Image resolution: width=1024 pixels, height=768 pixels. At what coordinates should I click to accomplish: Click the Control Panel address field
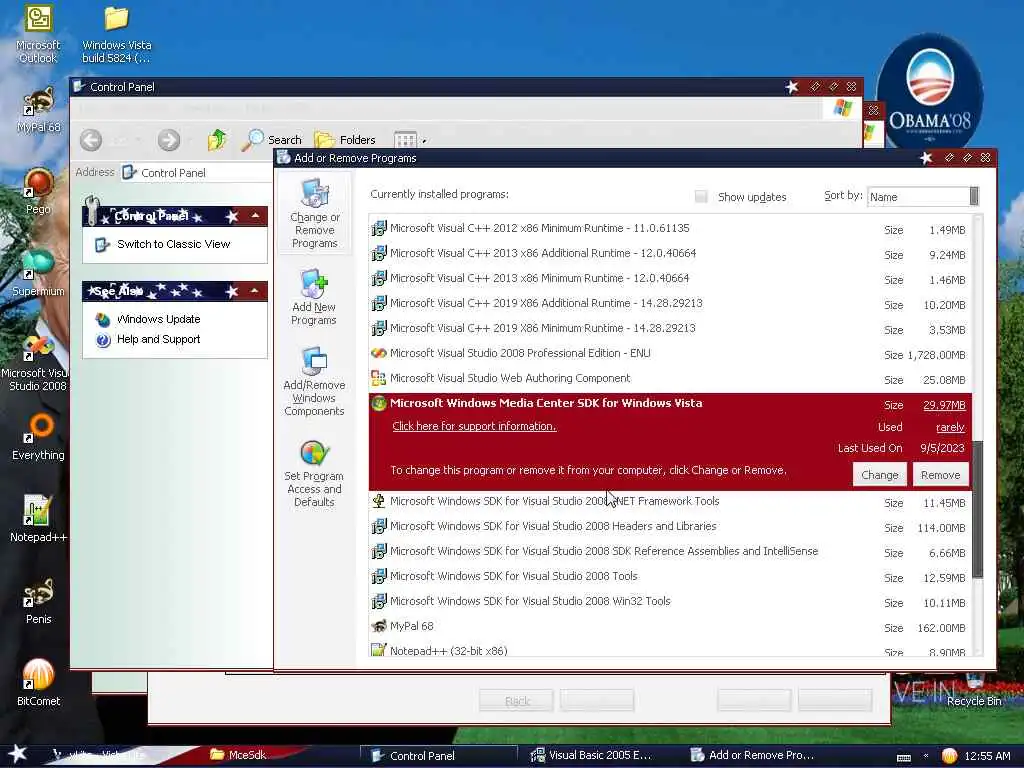tap(196, 172)
